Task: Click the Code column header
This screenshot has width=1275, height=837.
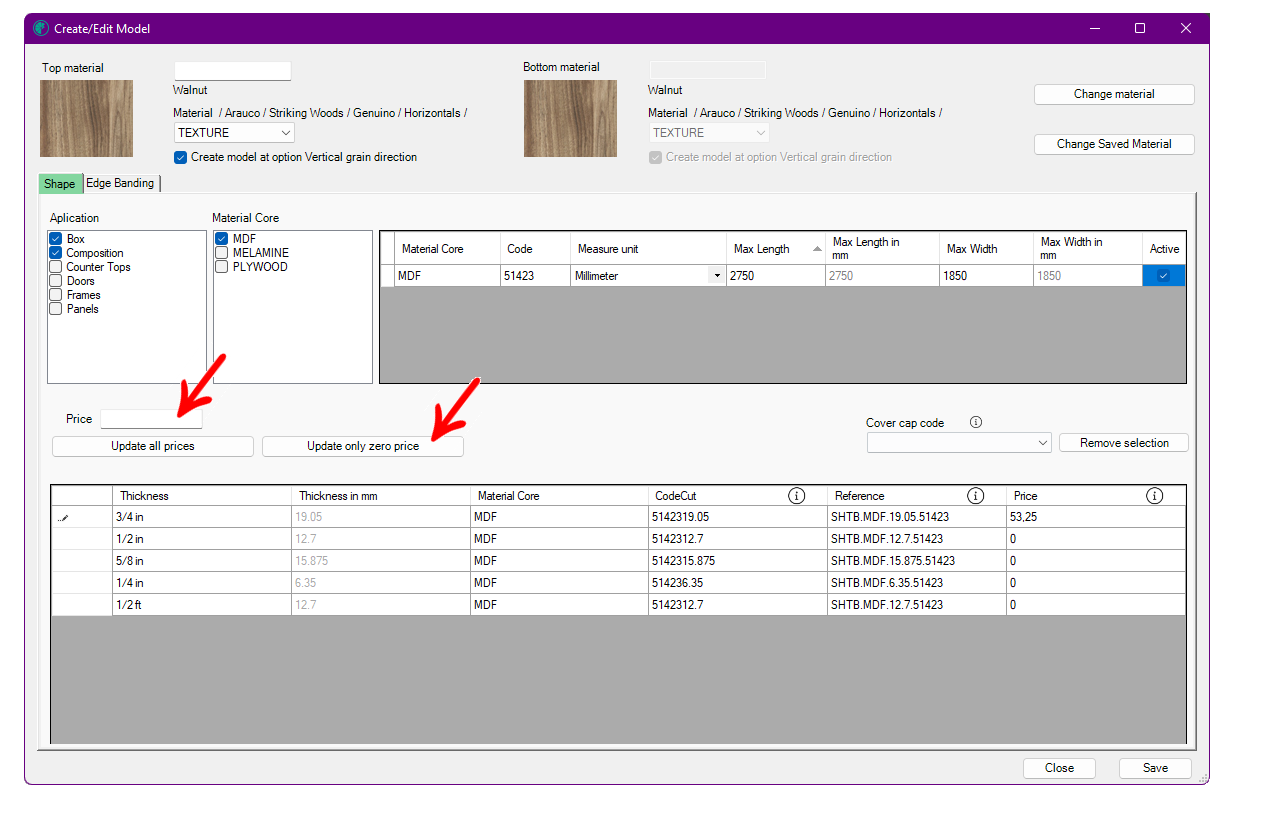Action: (x=535, y=249)
